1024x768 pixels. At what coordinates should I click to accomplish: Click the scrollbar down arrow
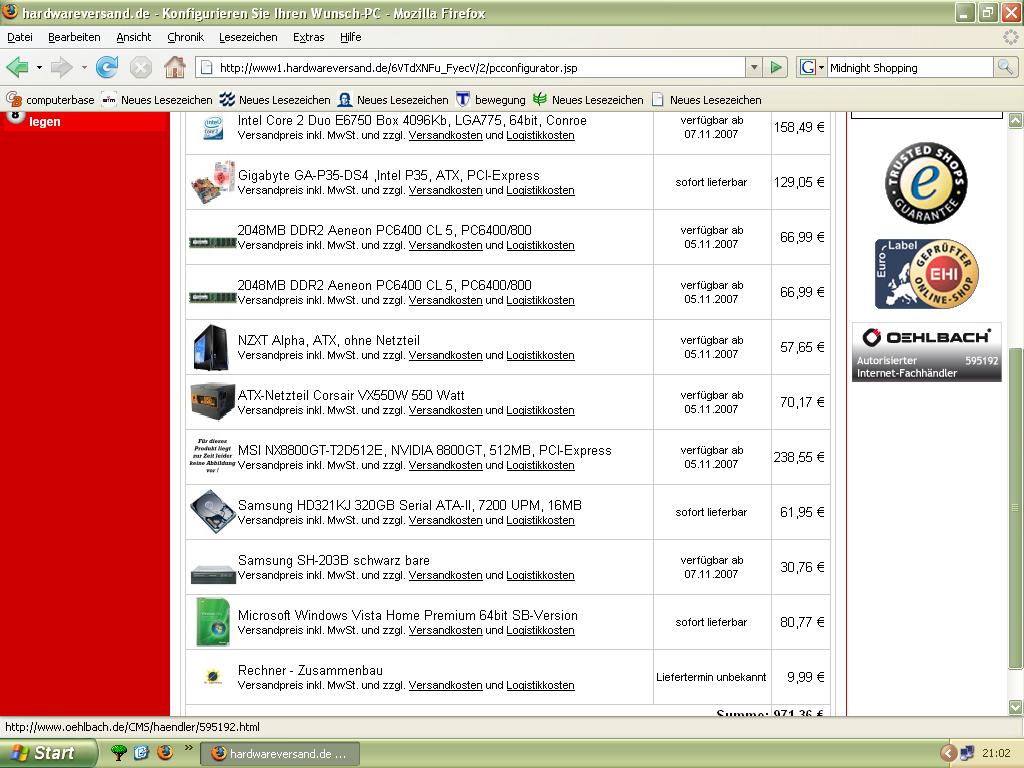[1016, 707]
